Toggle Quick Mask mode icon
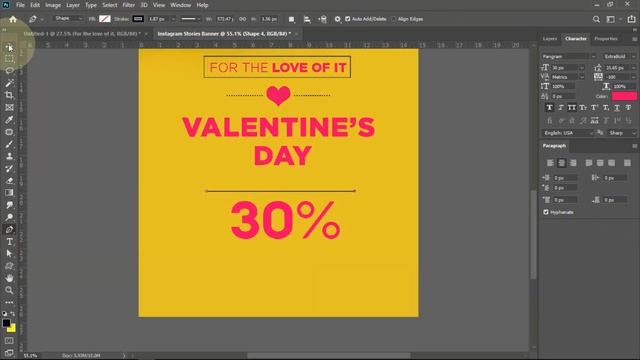The width and height of the screenshot is (640, 360). [9, 341]
